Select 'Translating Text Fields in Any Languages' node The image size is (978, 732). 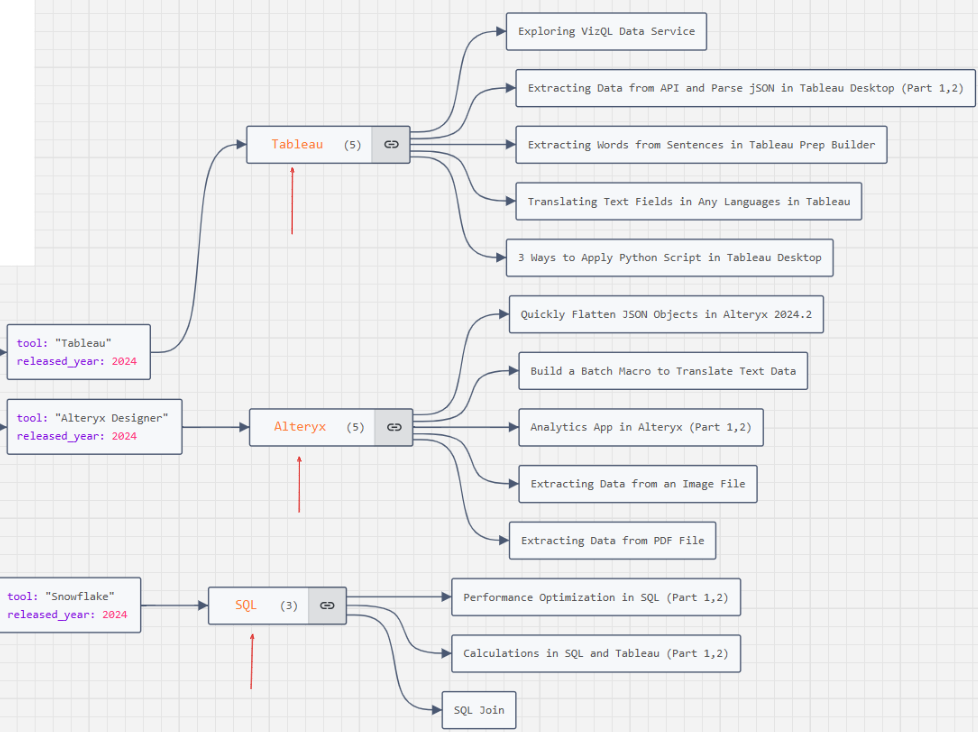point(689,201)
